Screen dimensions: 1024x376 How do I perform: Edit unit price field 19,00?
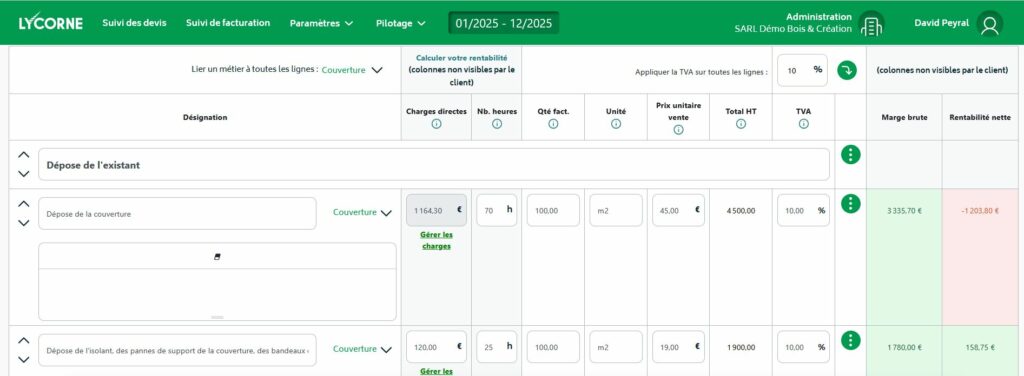pos(678,347)
